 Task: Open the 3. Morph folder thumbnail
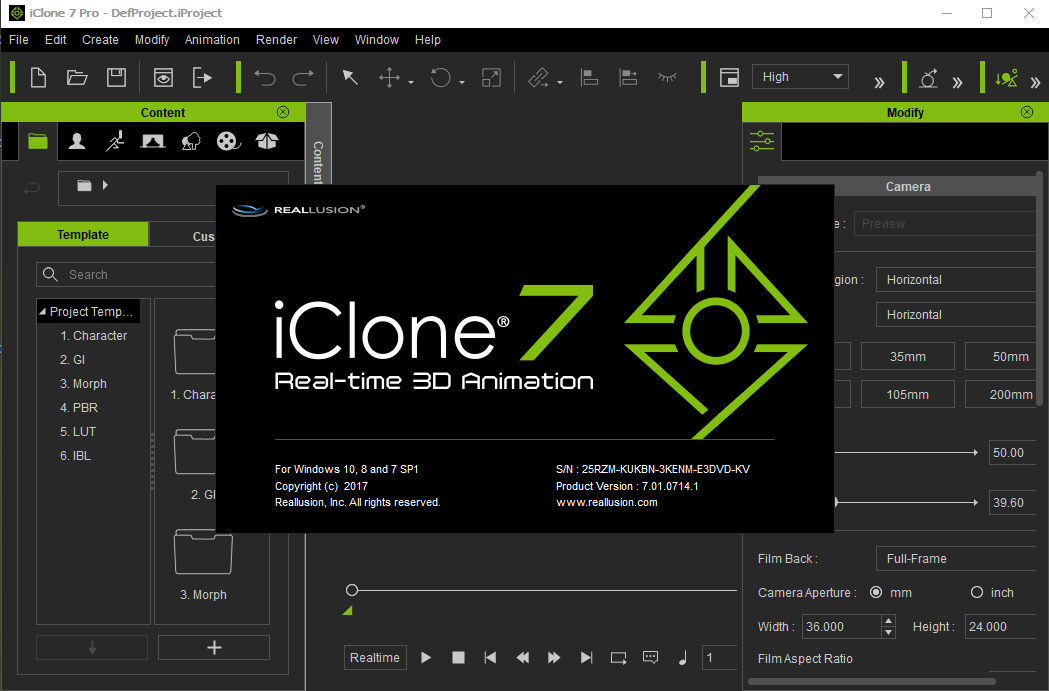[203, 553]
